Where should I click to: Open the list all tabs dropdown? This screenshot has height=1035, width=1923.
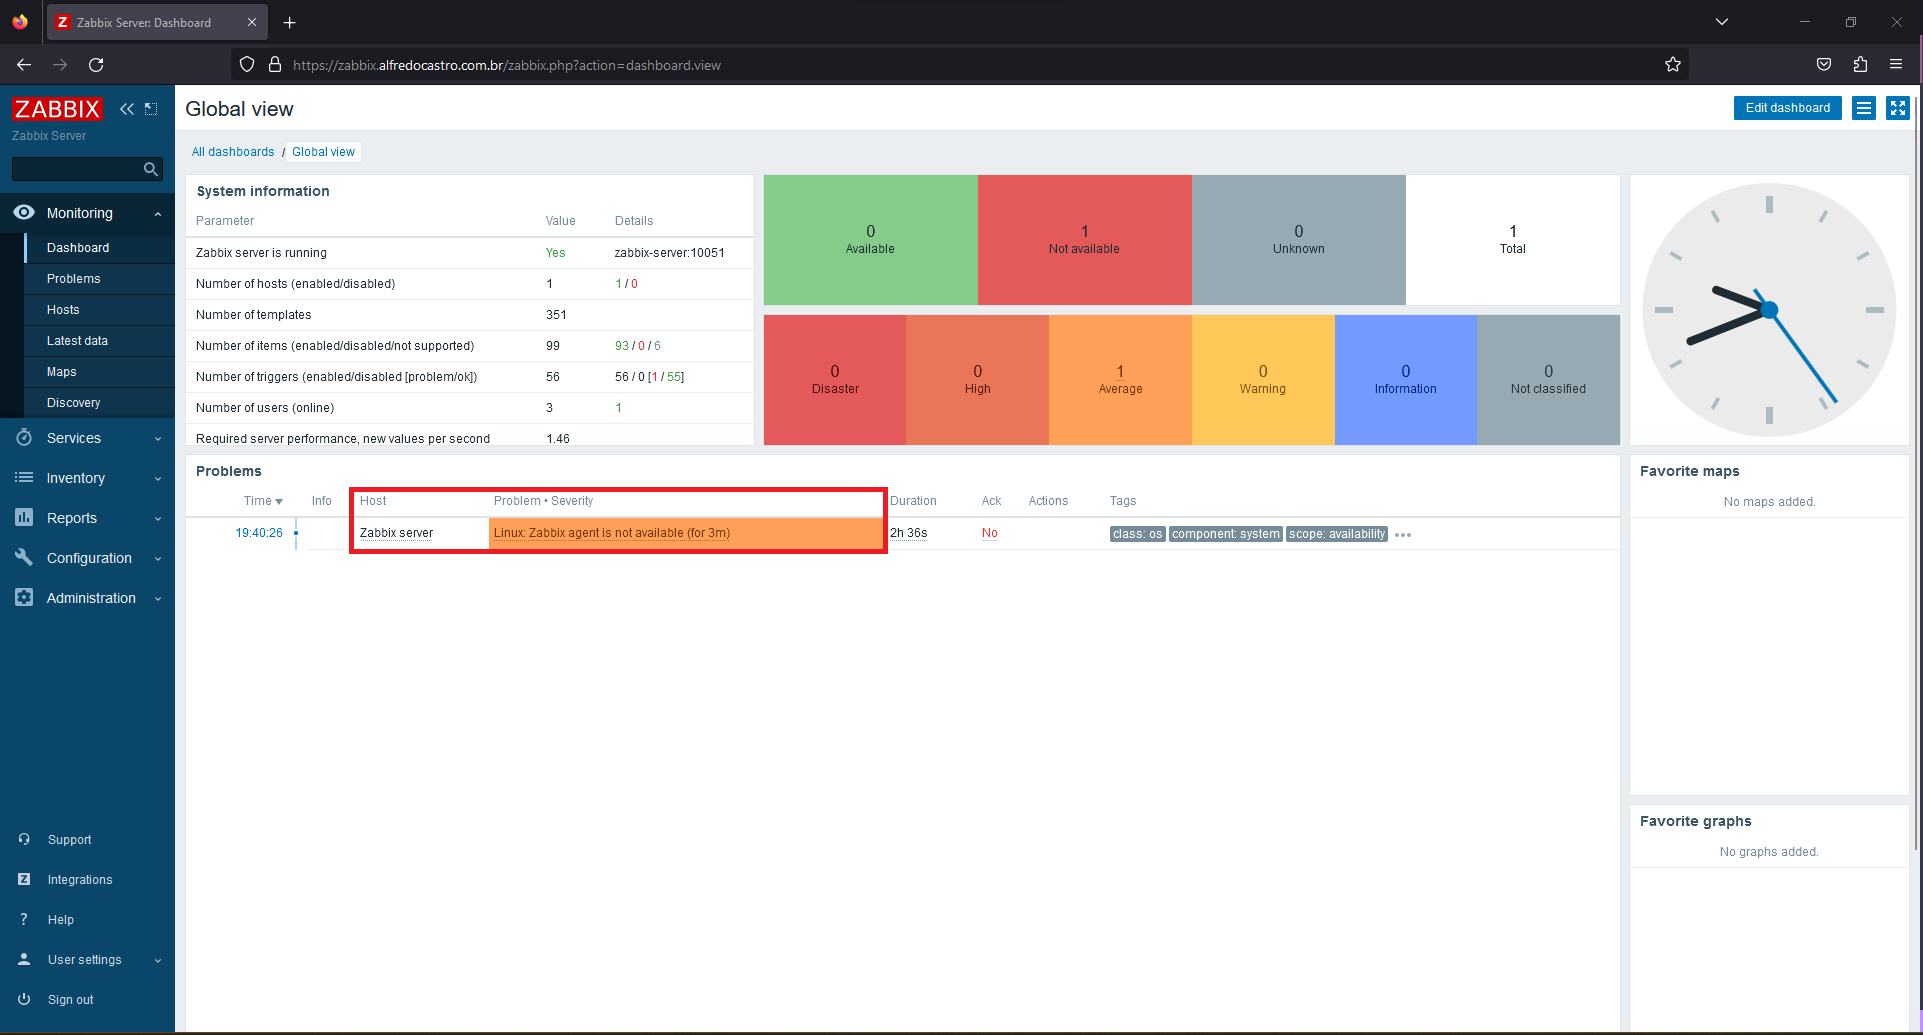pyautogui.click(x=1722, y=22)
